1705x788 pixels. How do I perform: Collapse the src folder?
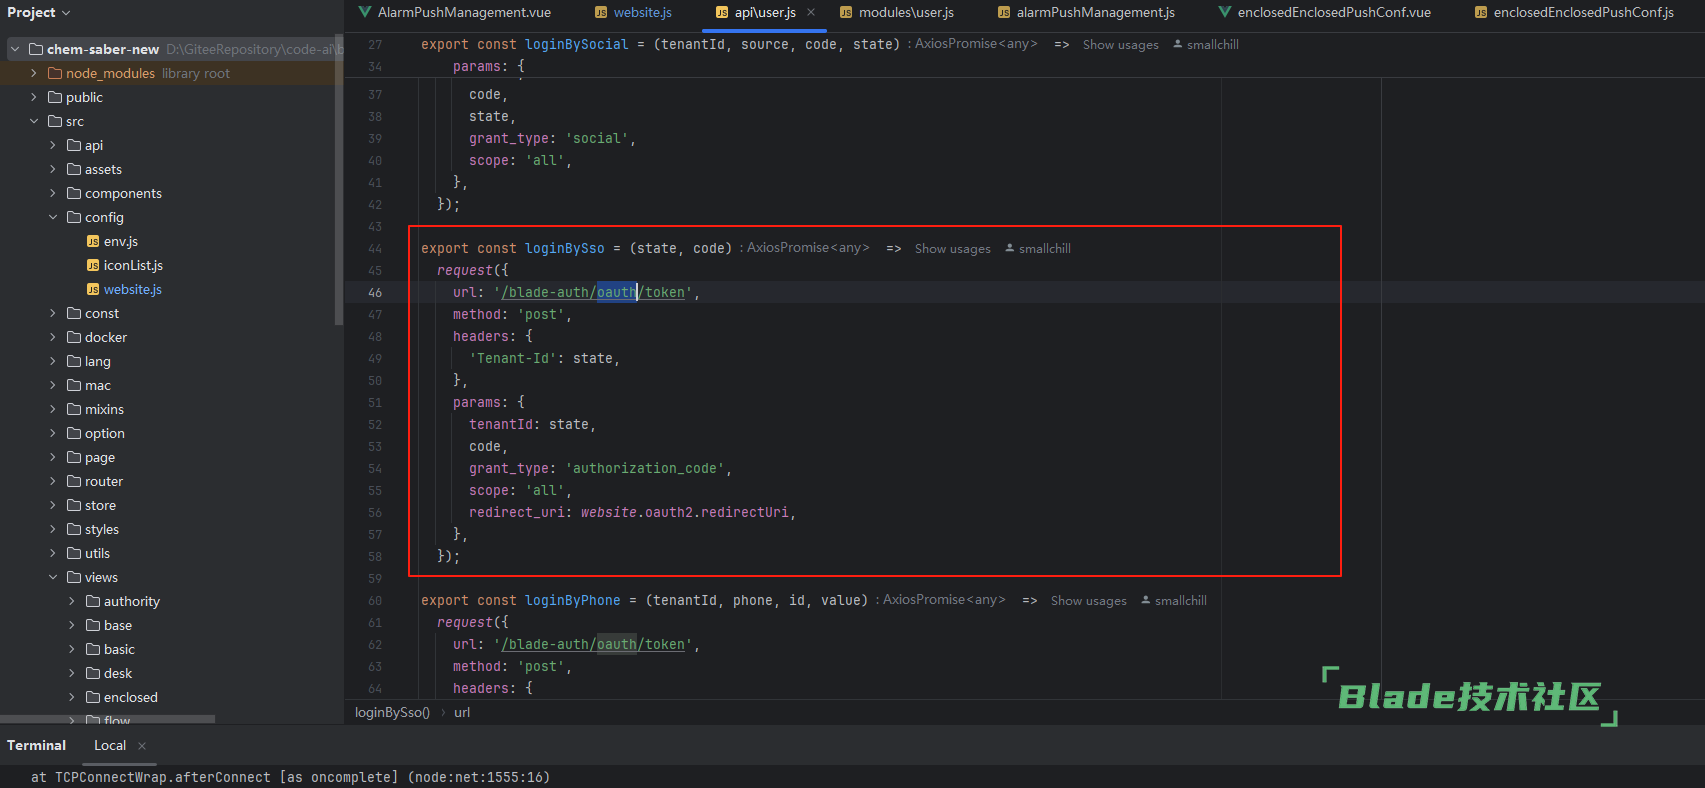click(x=34, y=121)
